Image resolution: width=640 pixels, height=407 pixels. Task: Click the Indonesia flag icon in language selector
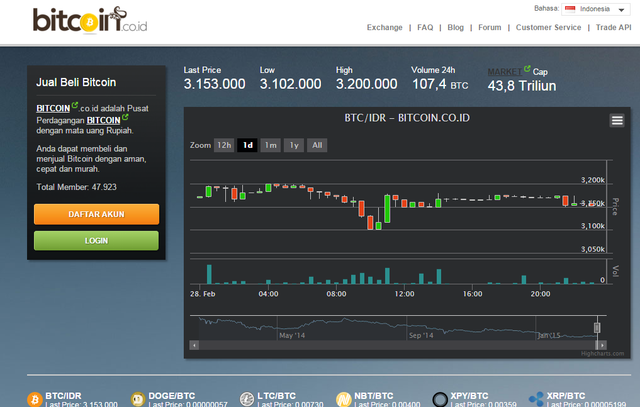coord(570,9)
